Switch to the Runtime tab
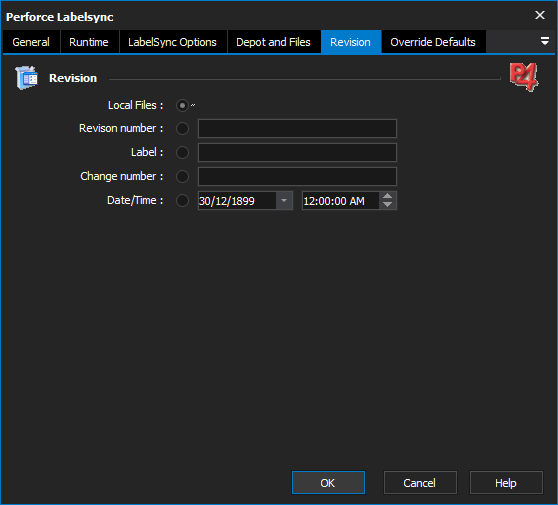This screenshot has height=505, width=558. click(89, 42)
